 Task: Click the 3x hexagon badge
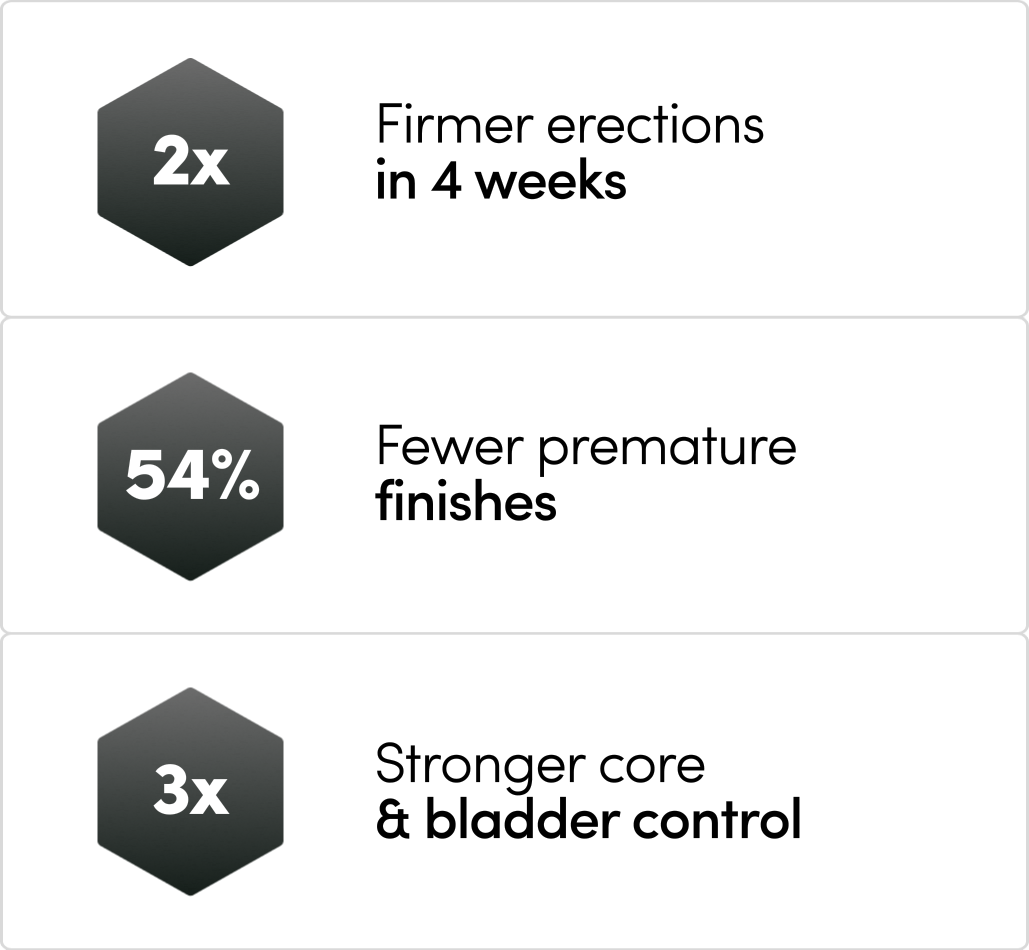(x=190, y=792)
